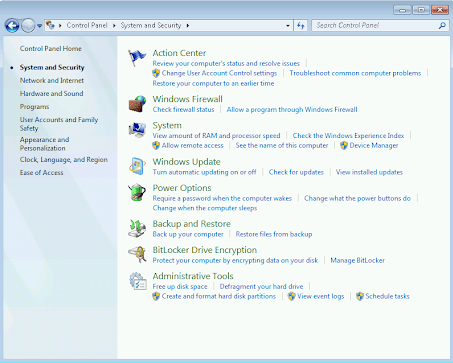Check firewall status

tap(183, 109)
